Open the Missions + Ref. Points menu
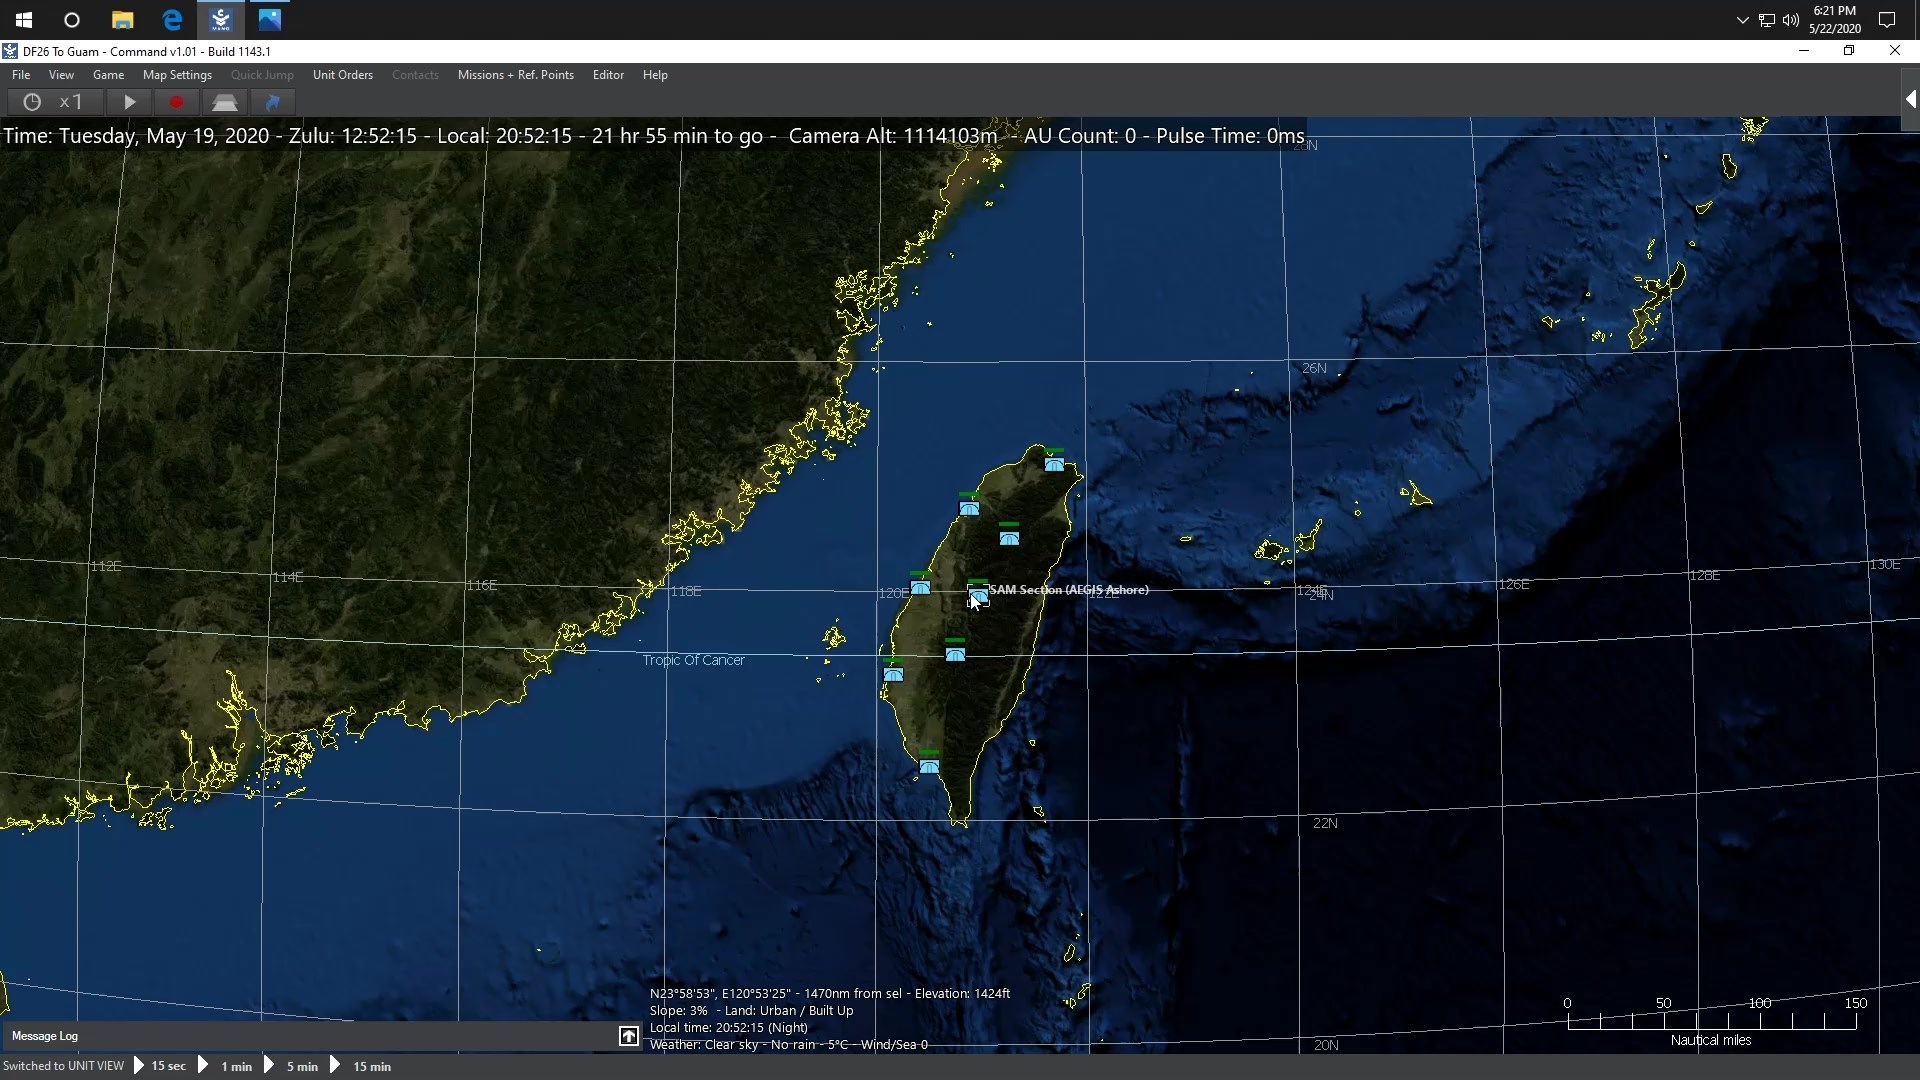Image resolution: width=1920 pixels, height=1080 pixels. [516, 75]
